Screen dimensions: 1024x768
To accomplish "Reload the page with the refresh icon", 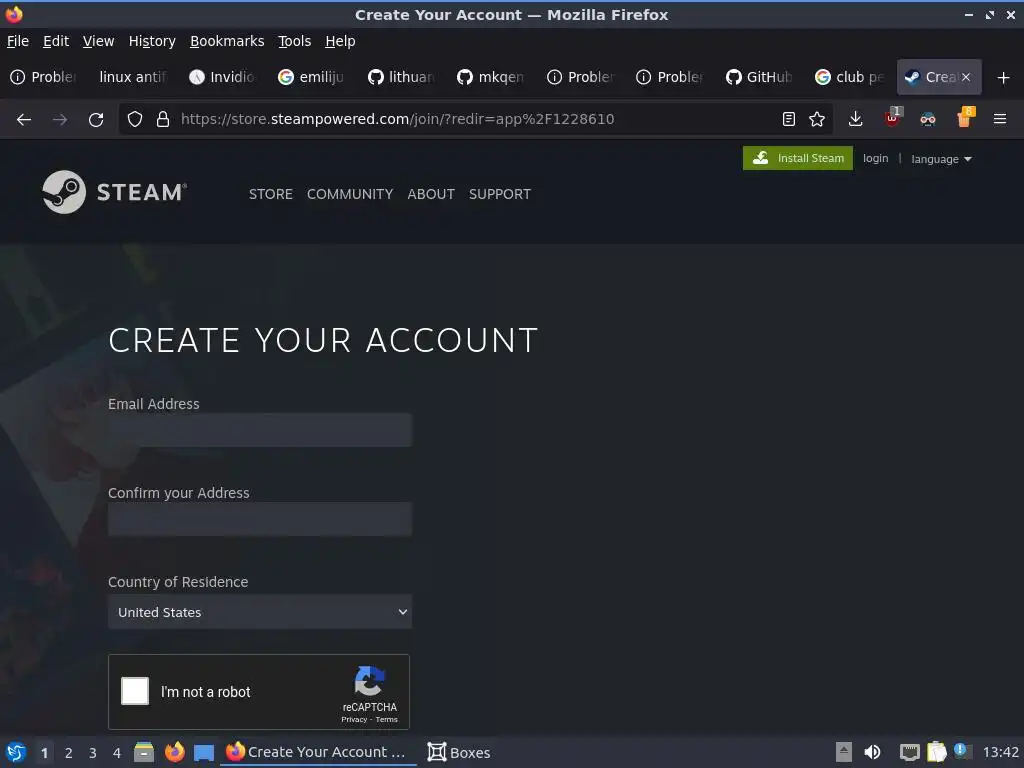I will pos(96,120).
